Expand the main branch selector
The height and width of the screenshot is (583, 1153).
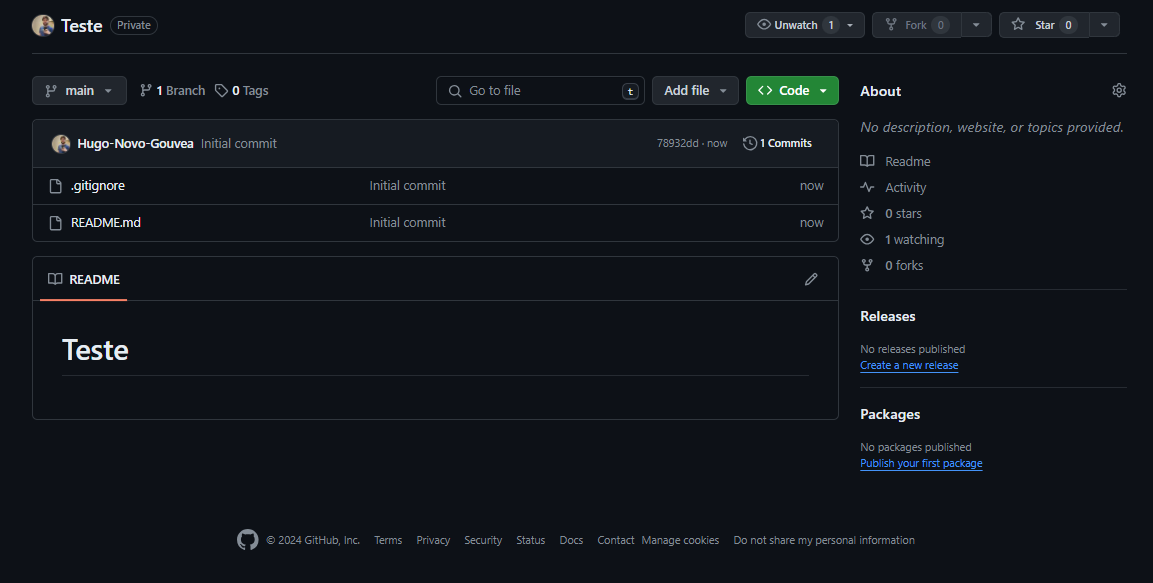[x=79, y=91]
